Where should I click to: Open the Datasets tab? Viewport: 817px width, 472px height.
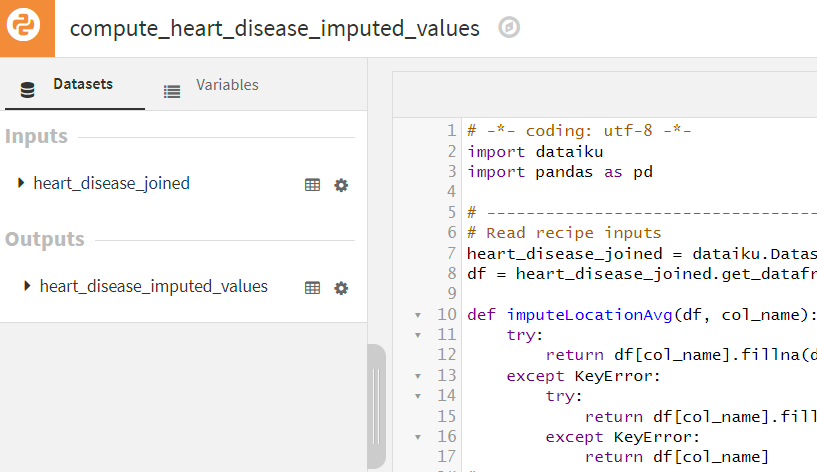(75, 85)
